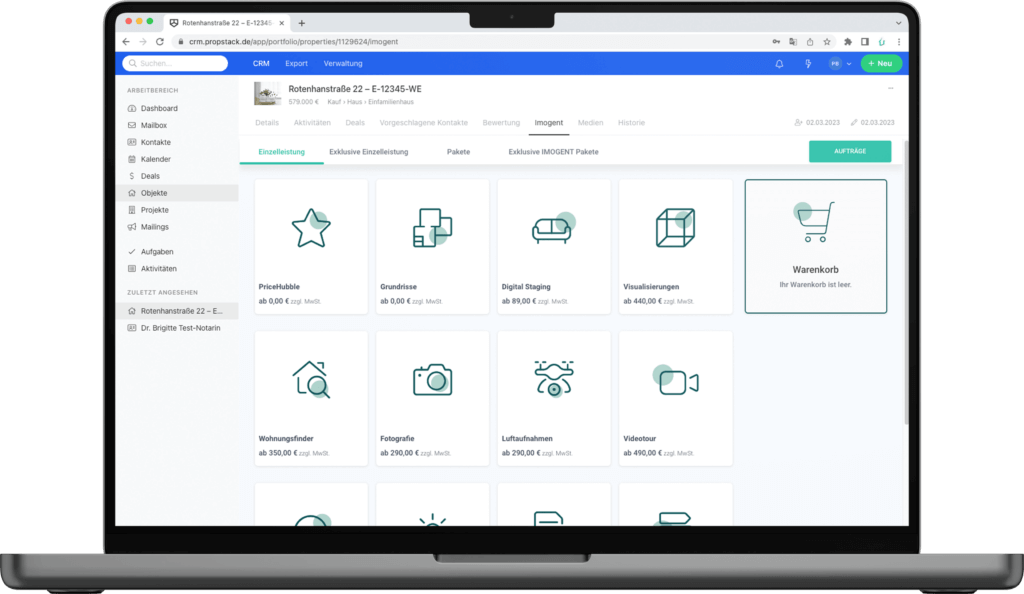Screen dimensions: 1024x594
Task: Open Projekte in the sidebar
Action: coord(177,210)
